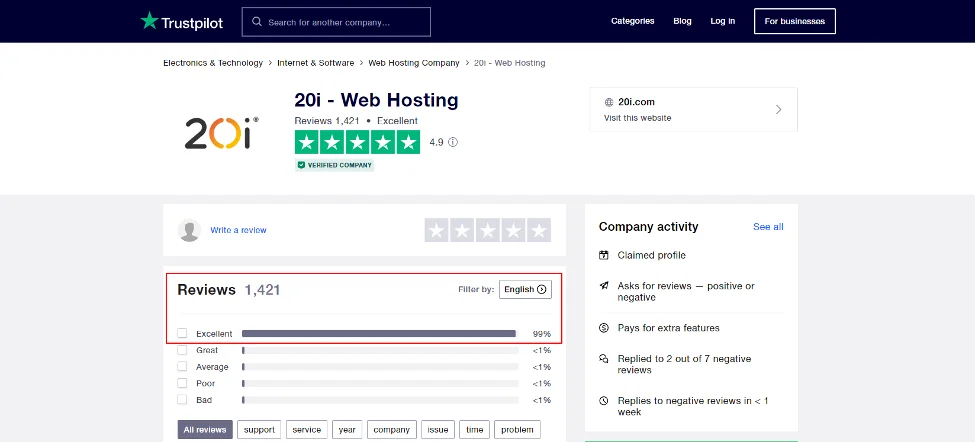Click the clock Replies to negative reviews icon
Screen dimensions: 977x443
[x=603, y=401]
